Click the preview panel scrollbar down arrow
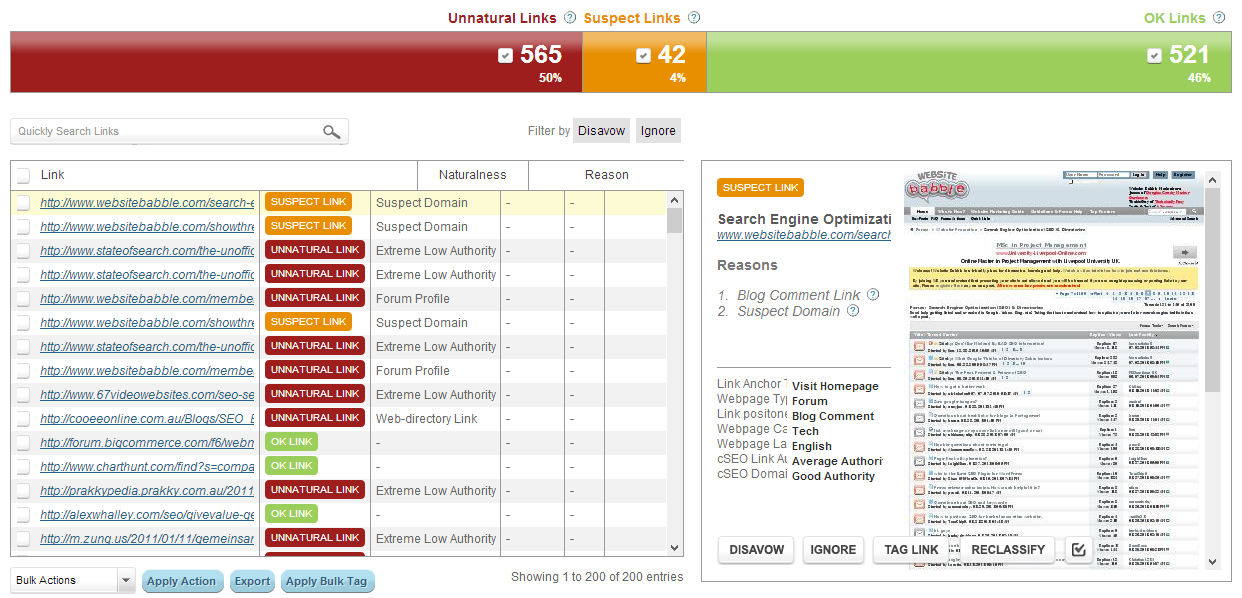 [x=1213, y=561]
